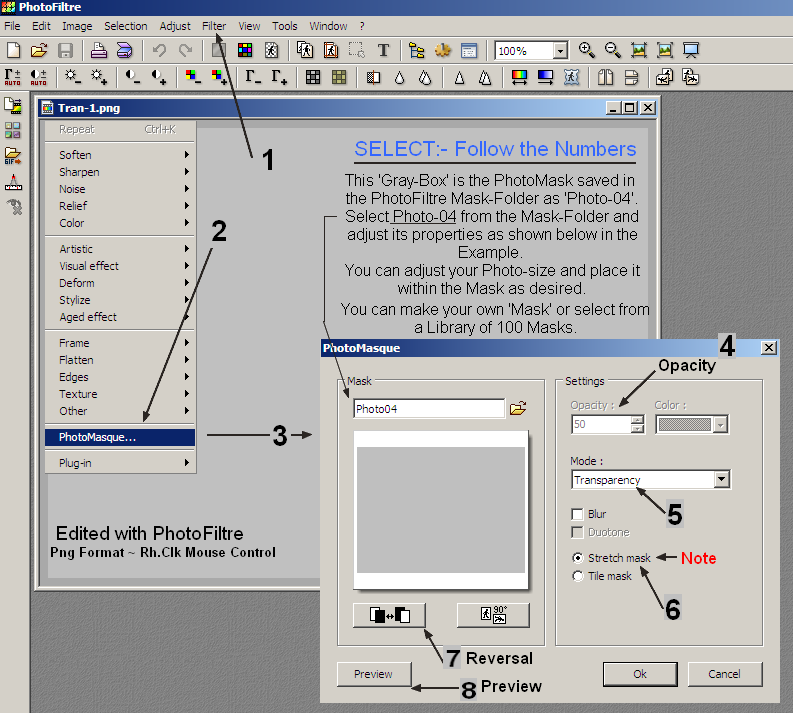This screenshot has width=793, height=713.
Task: Open the Mode Transparency dropdown
Action: click(x=722, y=479)
